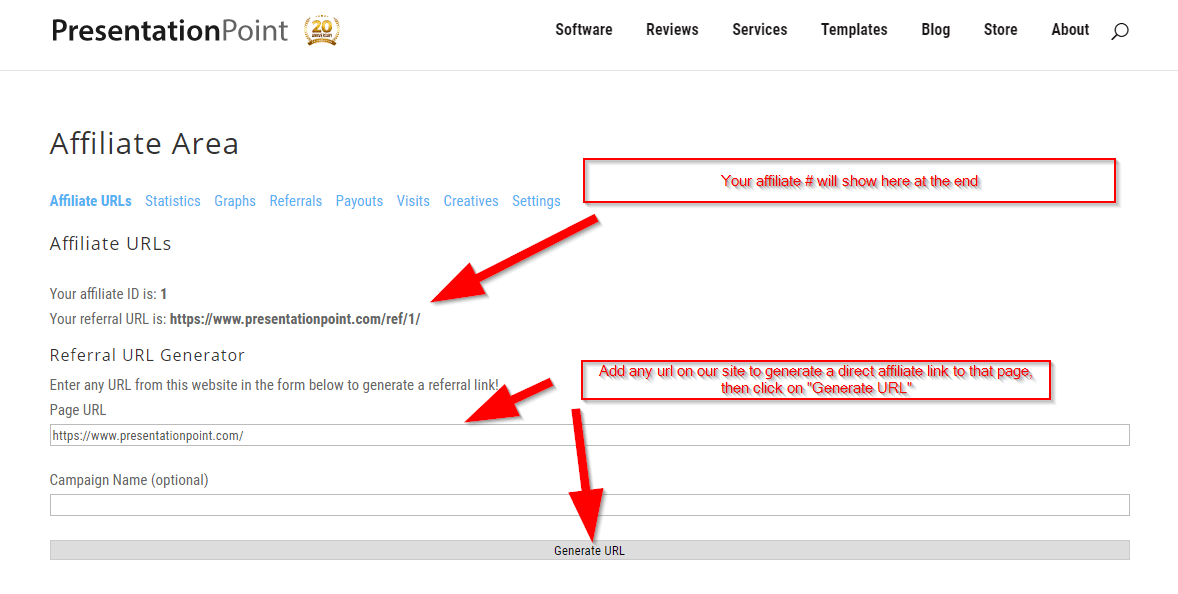This screenshot has width=1178, height=594.
Task: Switch to the Payouts tab
Action: tap(359, 201)
